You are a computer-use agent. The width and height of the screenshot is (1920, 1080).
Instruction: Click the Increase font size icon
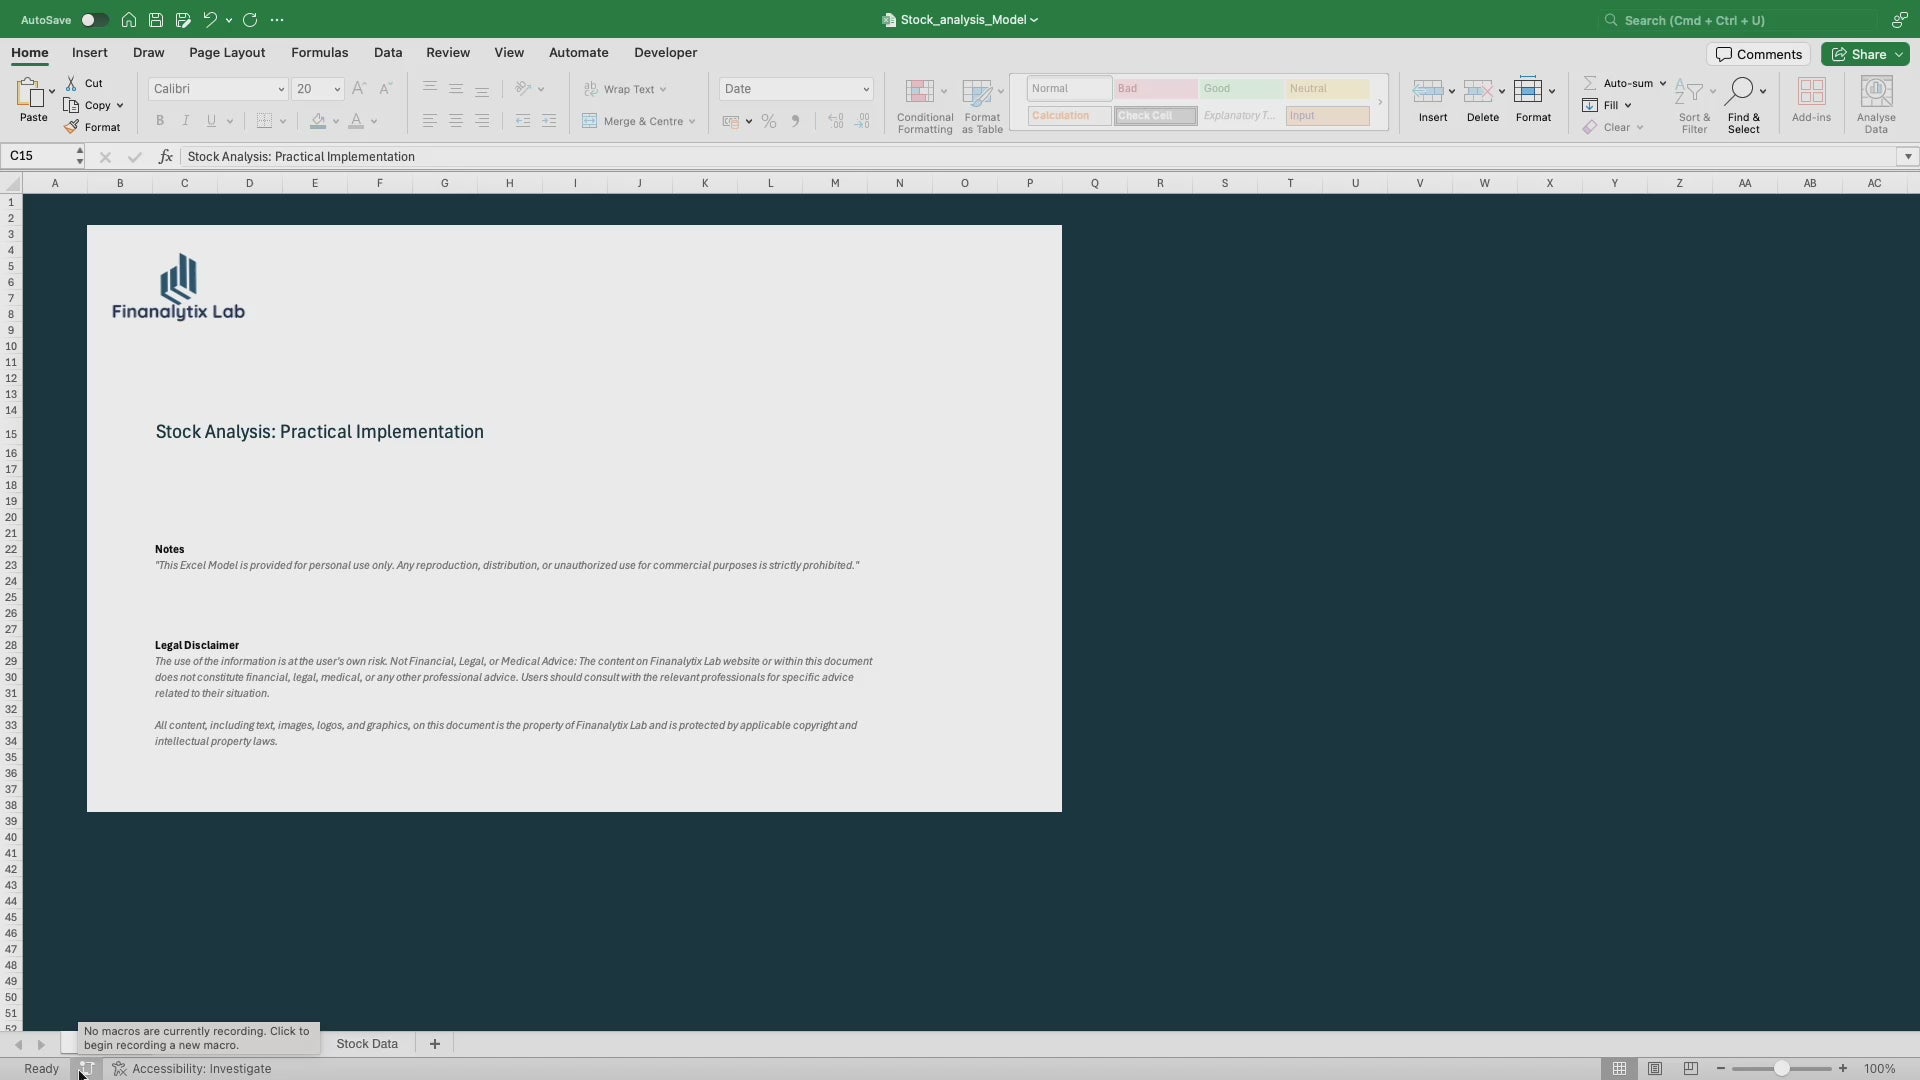tap(359, 89)
